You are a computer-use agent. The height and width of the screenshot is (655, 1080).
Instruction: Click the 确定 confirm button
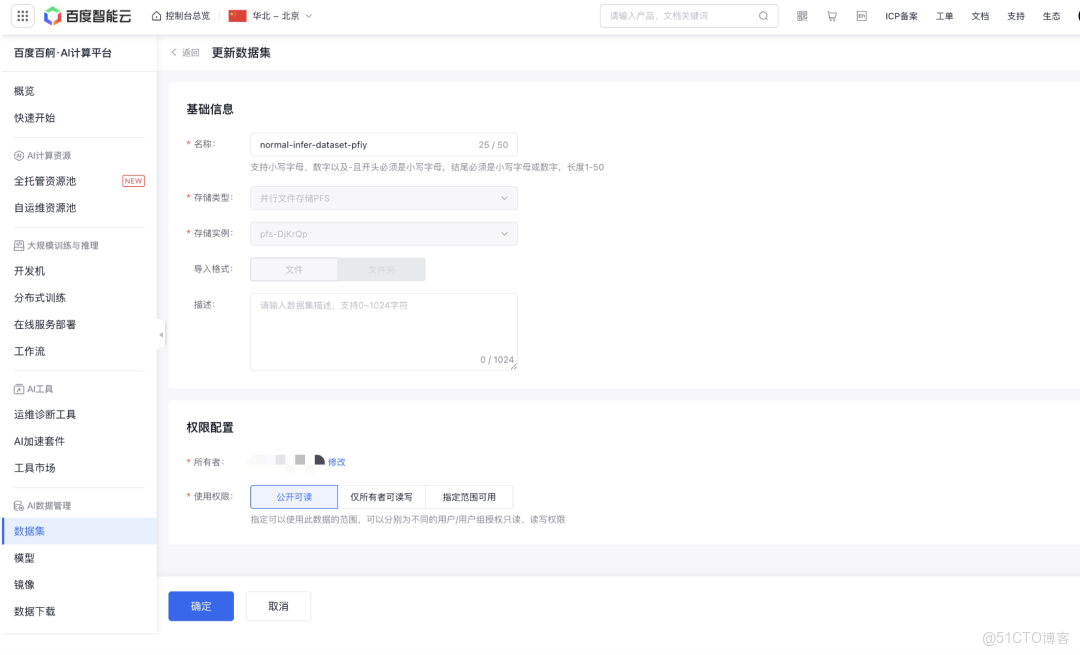pyautogui.click(x=200, y=606)
